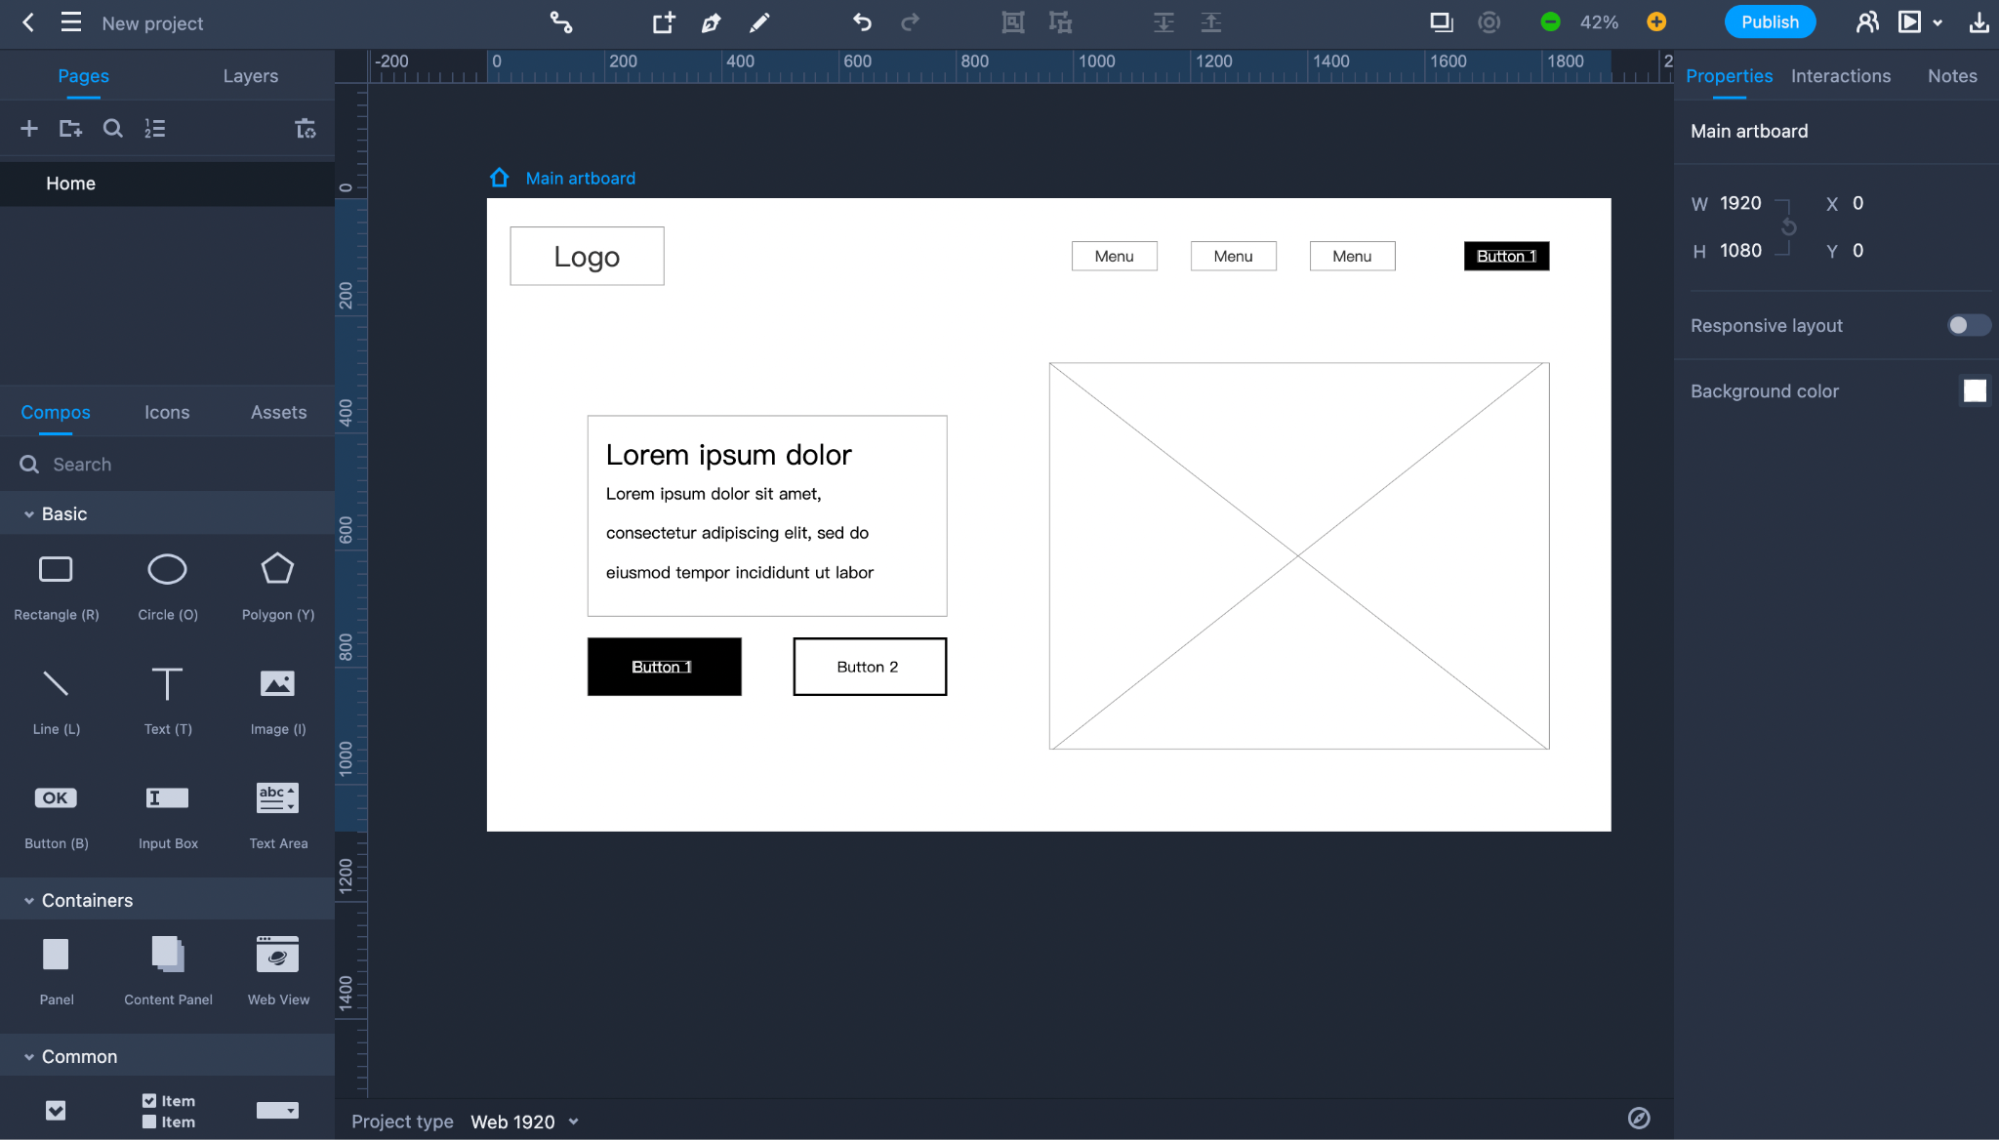Open the Project type Web 1920 dropdown
Viewport: 1999px width, 1141px height.
(525, 1122)
